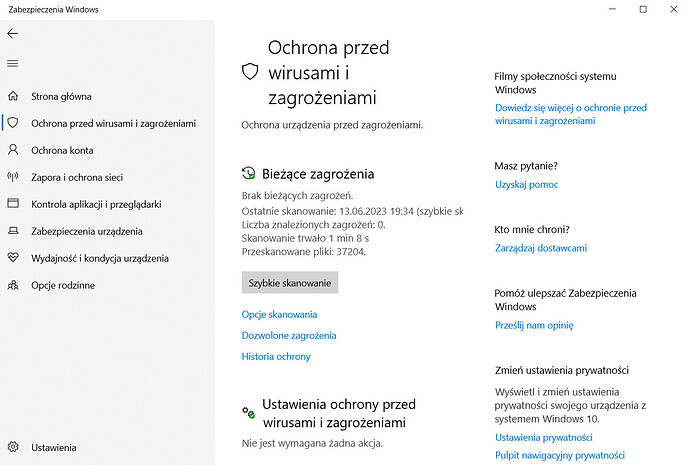Click the family icon for Opcje rodzinne

click(x=13, y=285)
